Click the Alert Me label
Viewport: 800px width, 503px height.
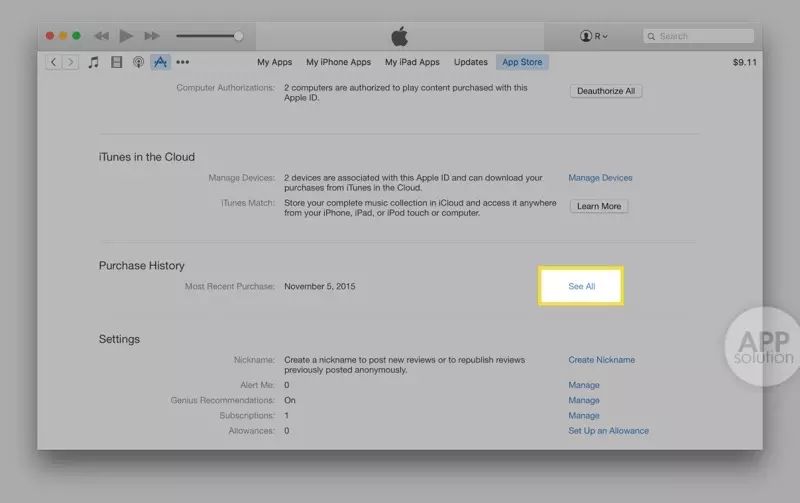(257, 385)
